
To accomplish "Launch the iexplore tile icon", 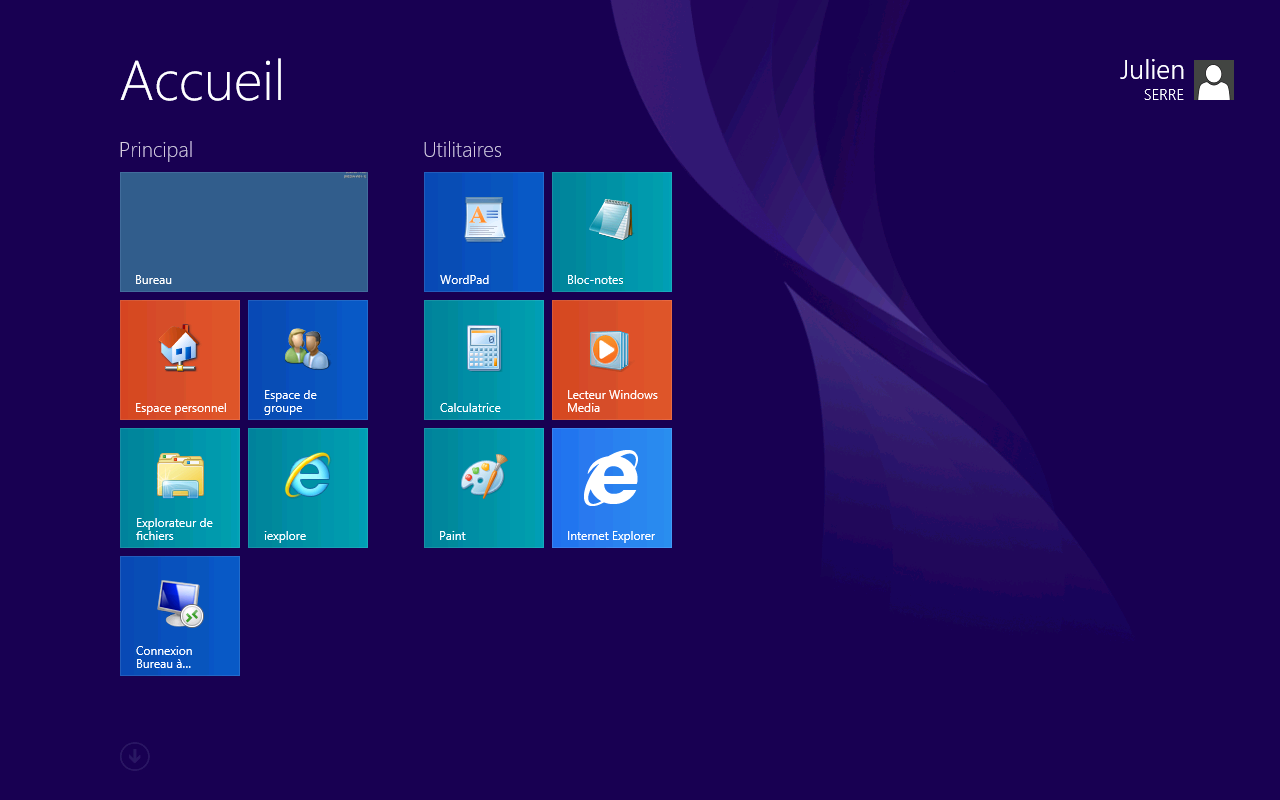I will pos(307,475).
